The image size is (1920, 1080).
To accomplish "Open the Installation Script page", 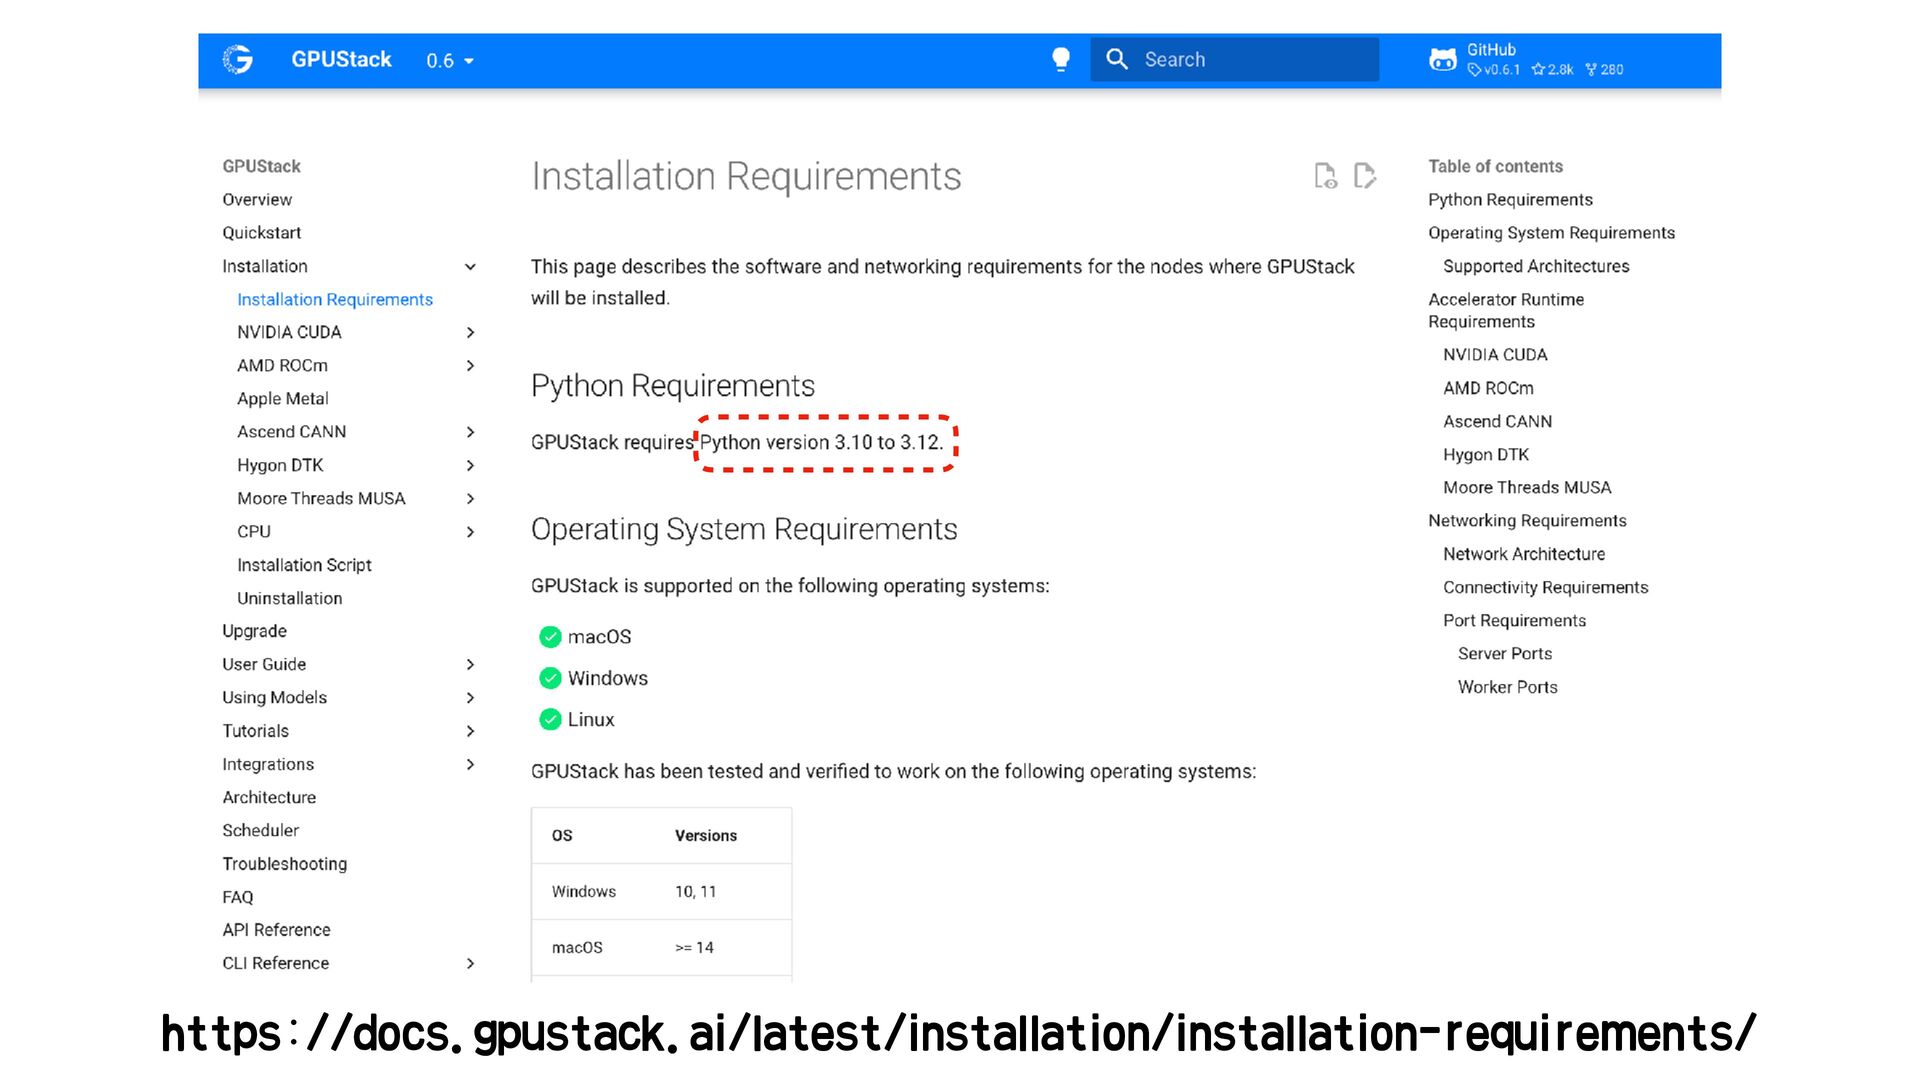I will point(304,565).
